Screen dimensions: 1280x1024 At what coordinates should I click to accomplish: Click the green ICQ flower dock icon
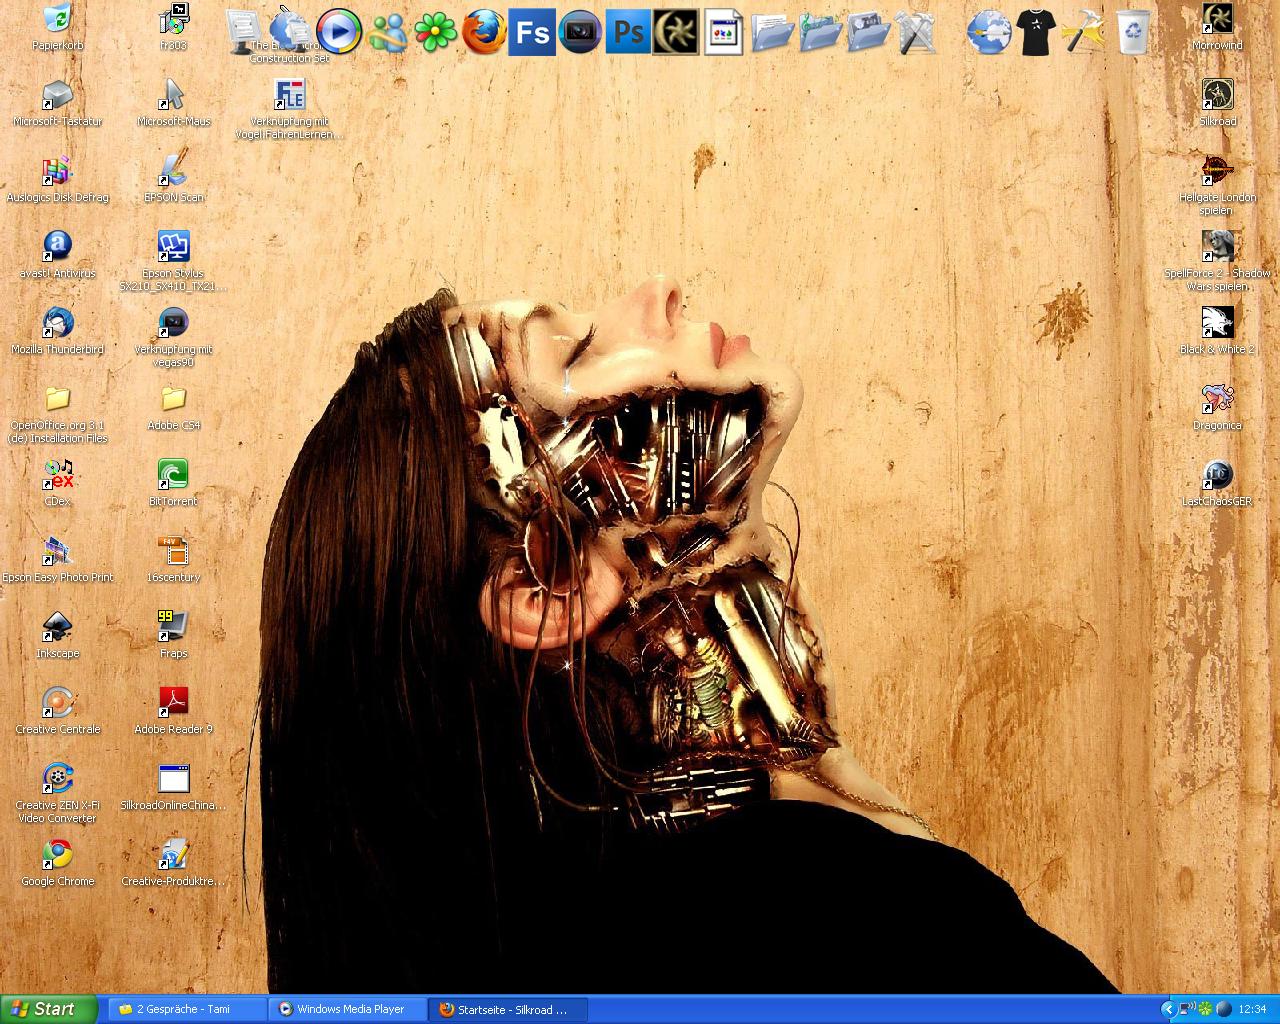pos(435,33)
